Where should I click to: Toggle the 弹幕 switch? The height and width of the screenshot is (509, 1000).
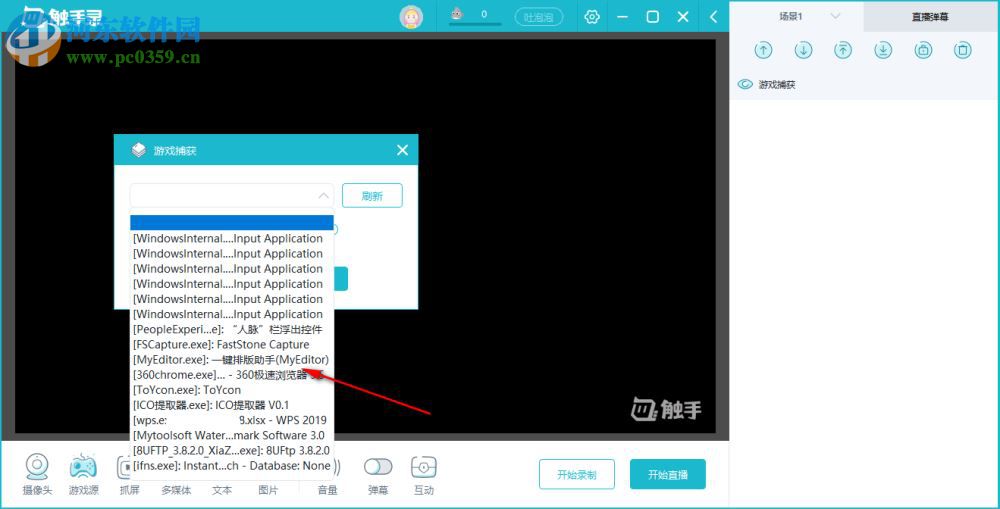[x=378, y=467]
